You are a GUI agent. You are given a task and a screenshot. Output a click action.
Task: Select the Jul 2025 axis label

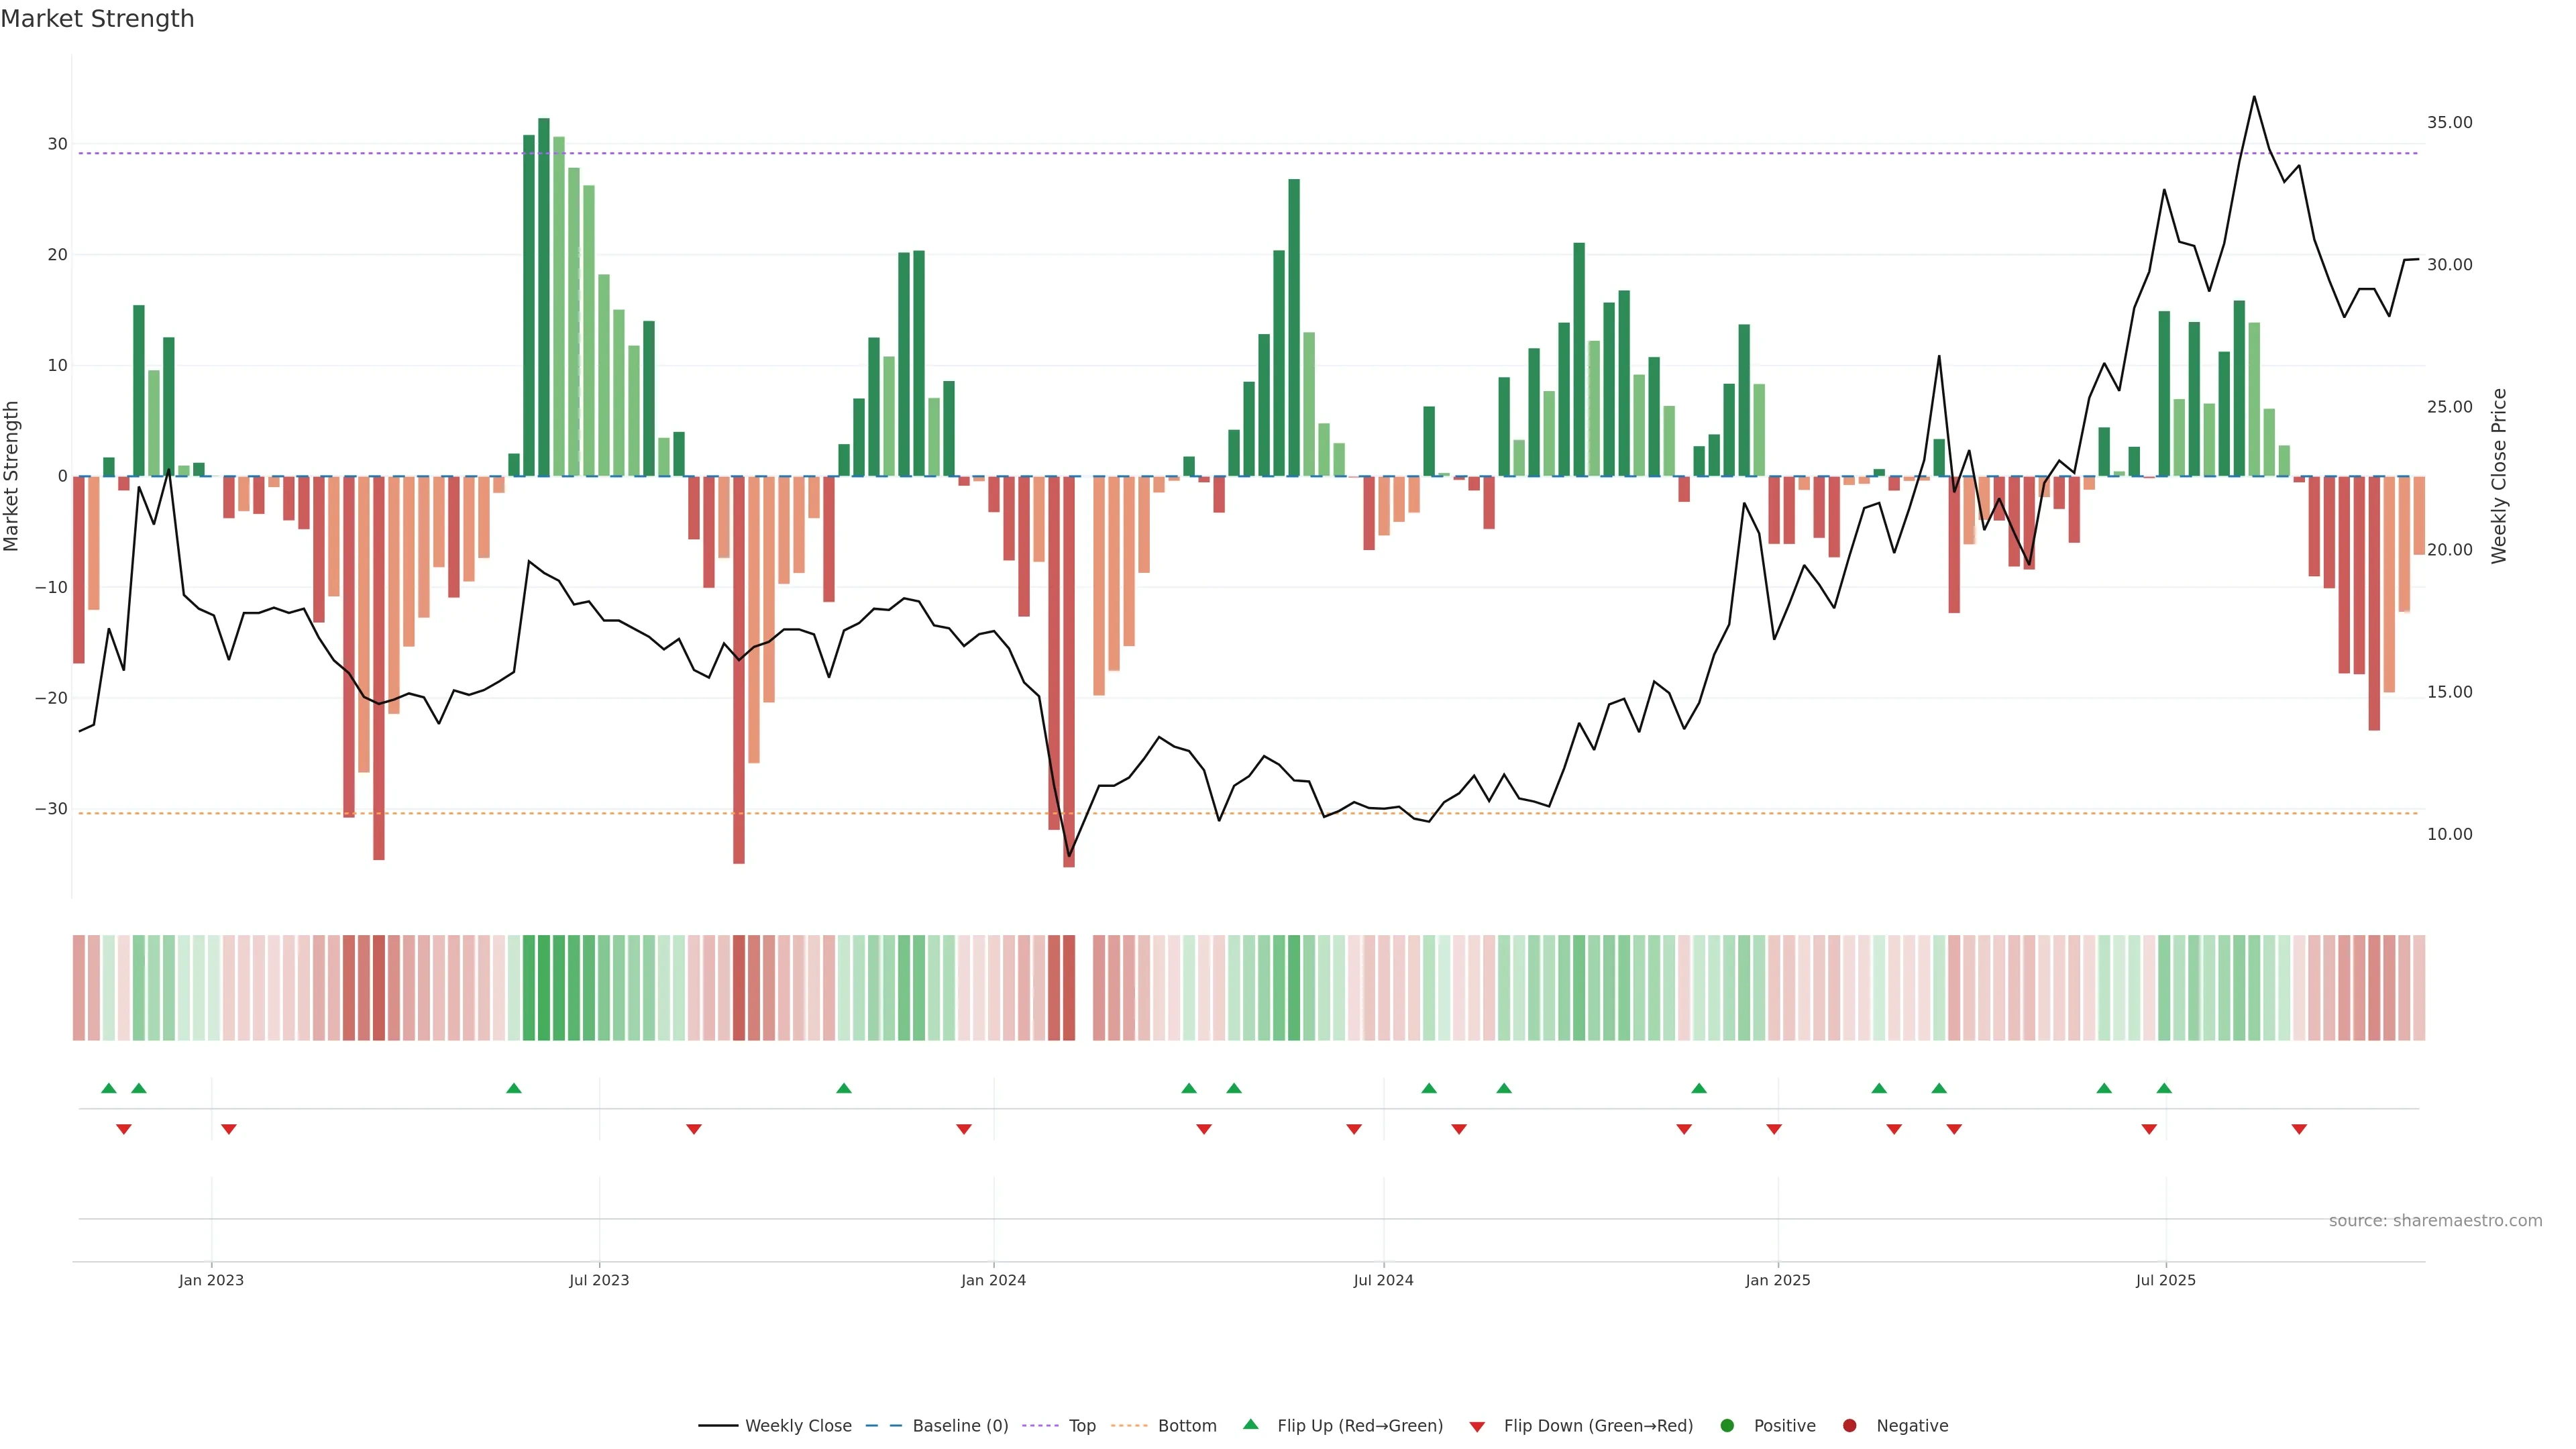tap(2165, 1280)
